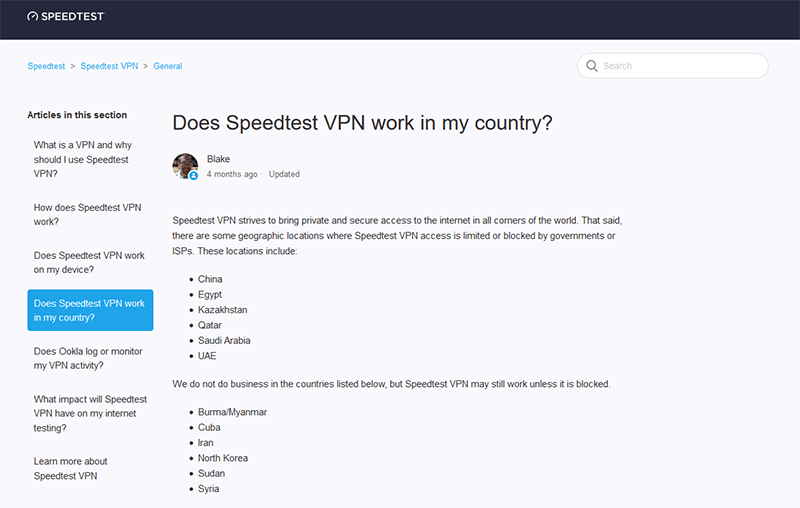
Task: Open the Speedtest breadcrumb link
Action: click(46, 66)
